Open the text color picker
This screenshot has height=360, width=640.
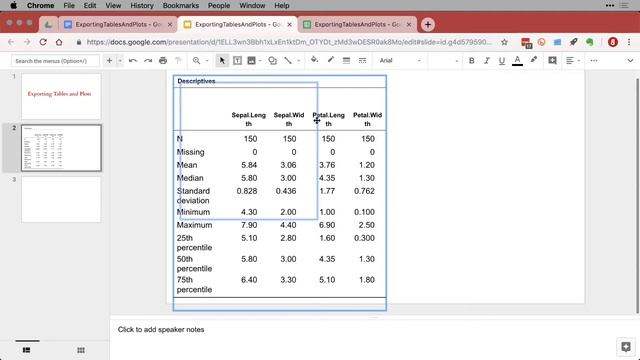click(517, 60)
